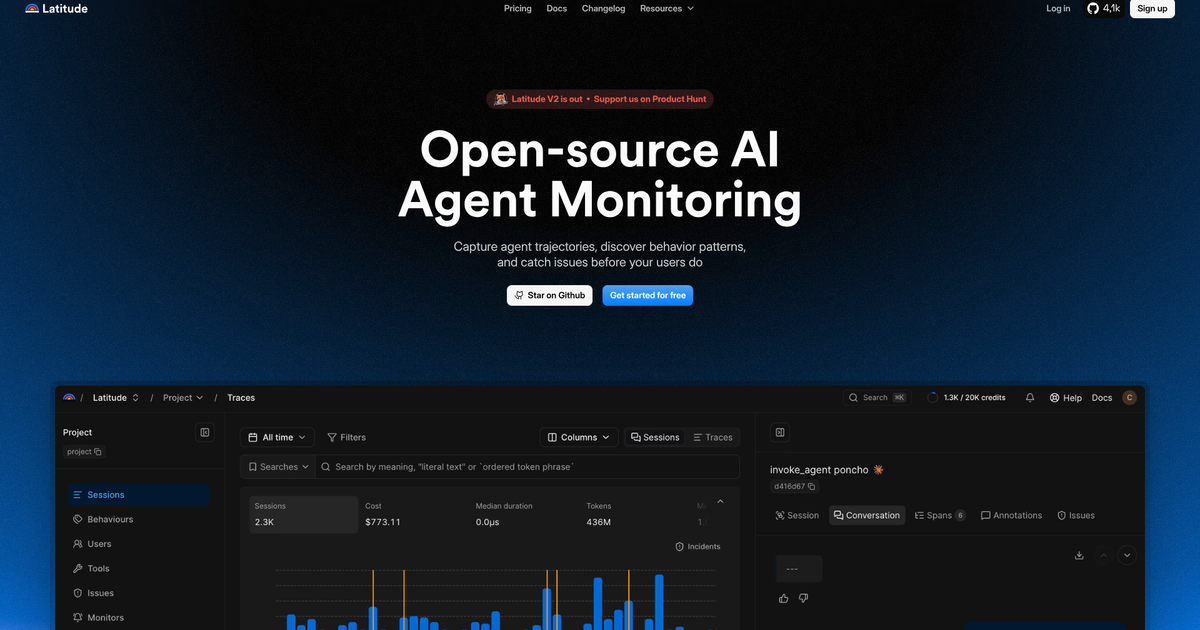Viewport: 1200px width, 630px height.
Task: Open Behaviours in the sidebar
Action: 138,519
